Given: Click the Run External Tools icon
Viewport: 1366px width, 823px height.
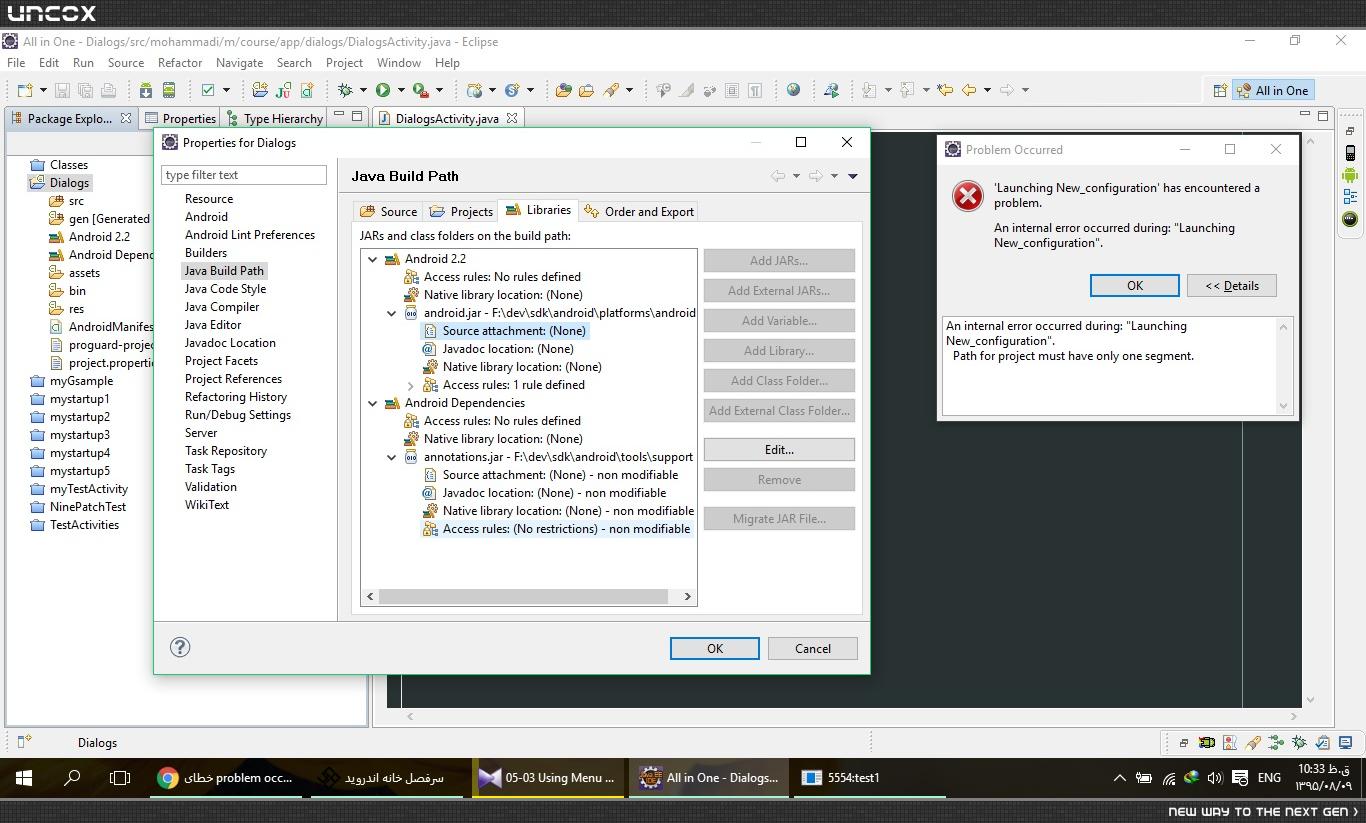Looking at the screenshot, I should 420,90.
